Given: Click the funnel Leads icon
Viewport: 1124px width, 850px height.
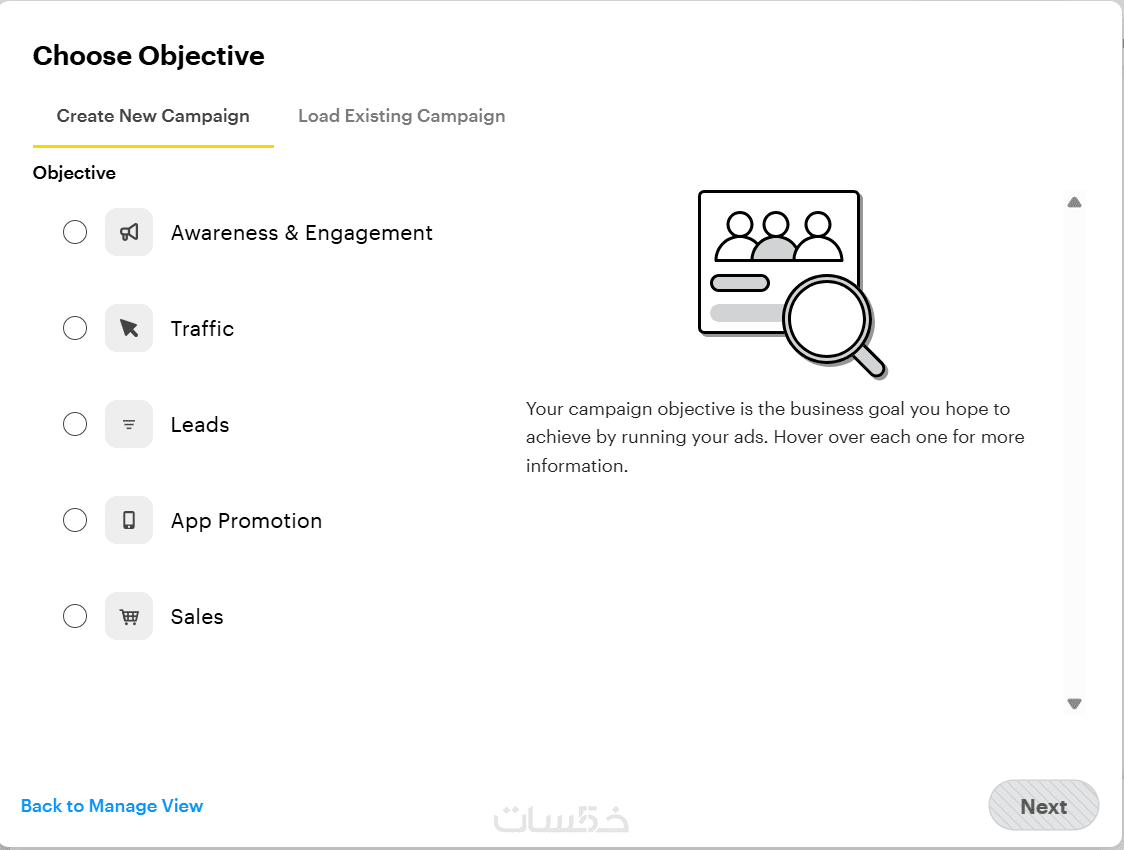Looking at the screenshot, I should [129, 424].
